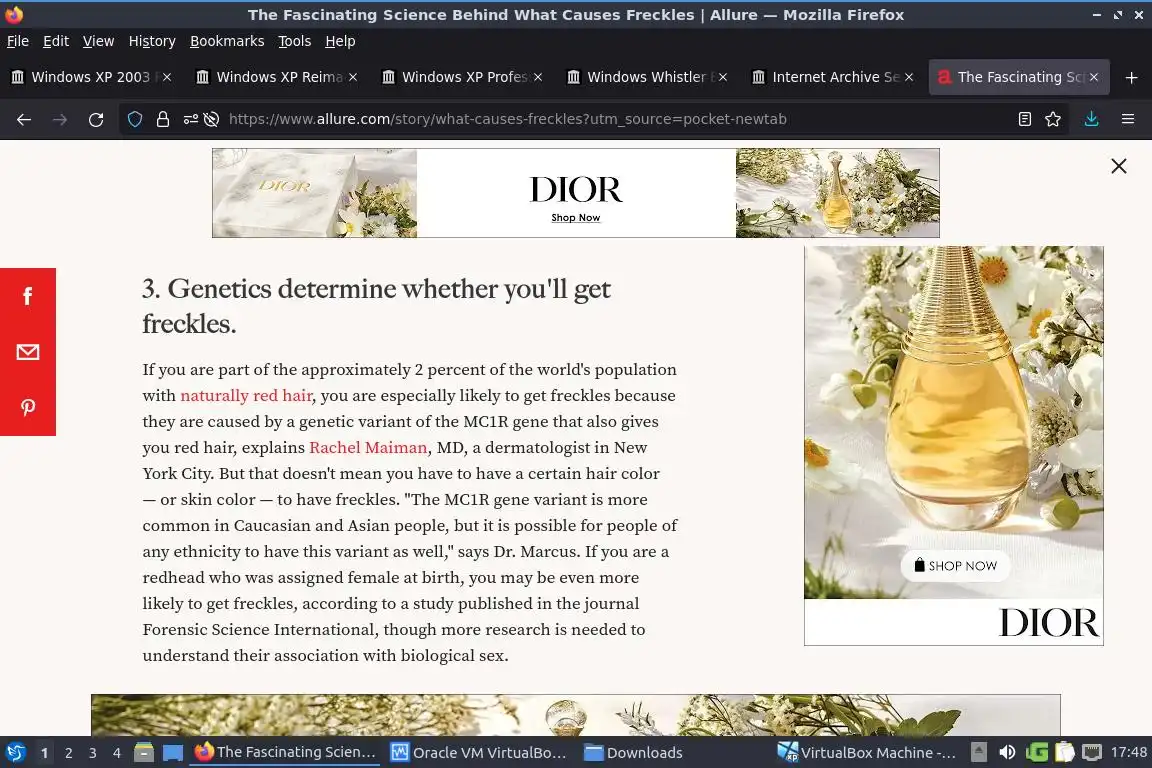Close the Windows XP Reima tab
This screenshot has width=1152, height=768.
pos(353,77)
